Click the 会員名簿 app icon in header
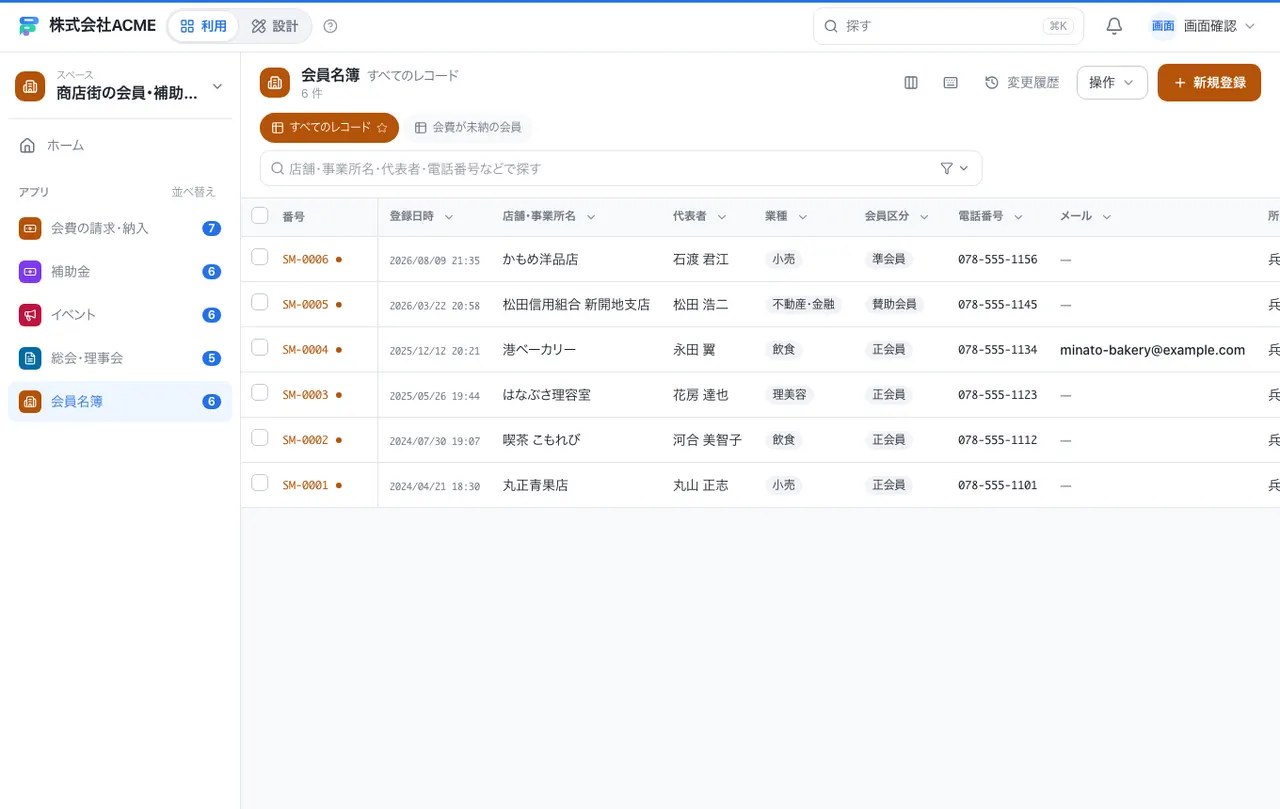The width and height of the screenshot is (1280, 809). [x=275, y=83]
